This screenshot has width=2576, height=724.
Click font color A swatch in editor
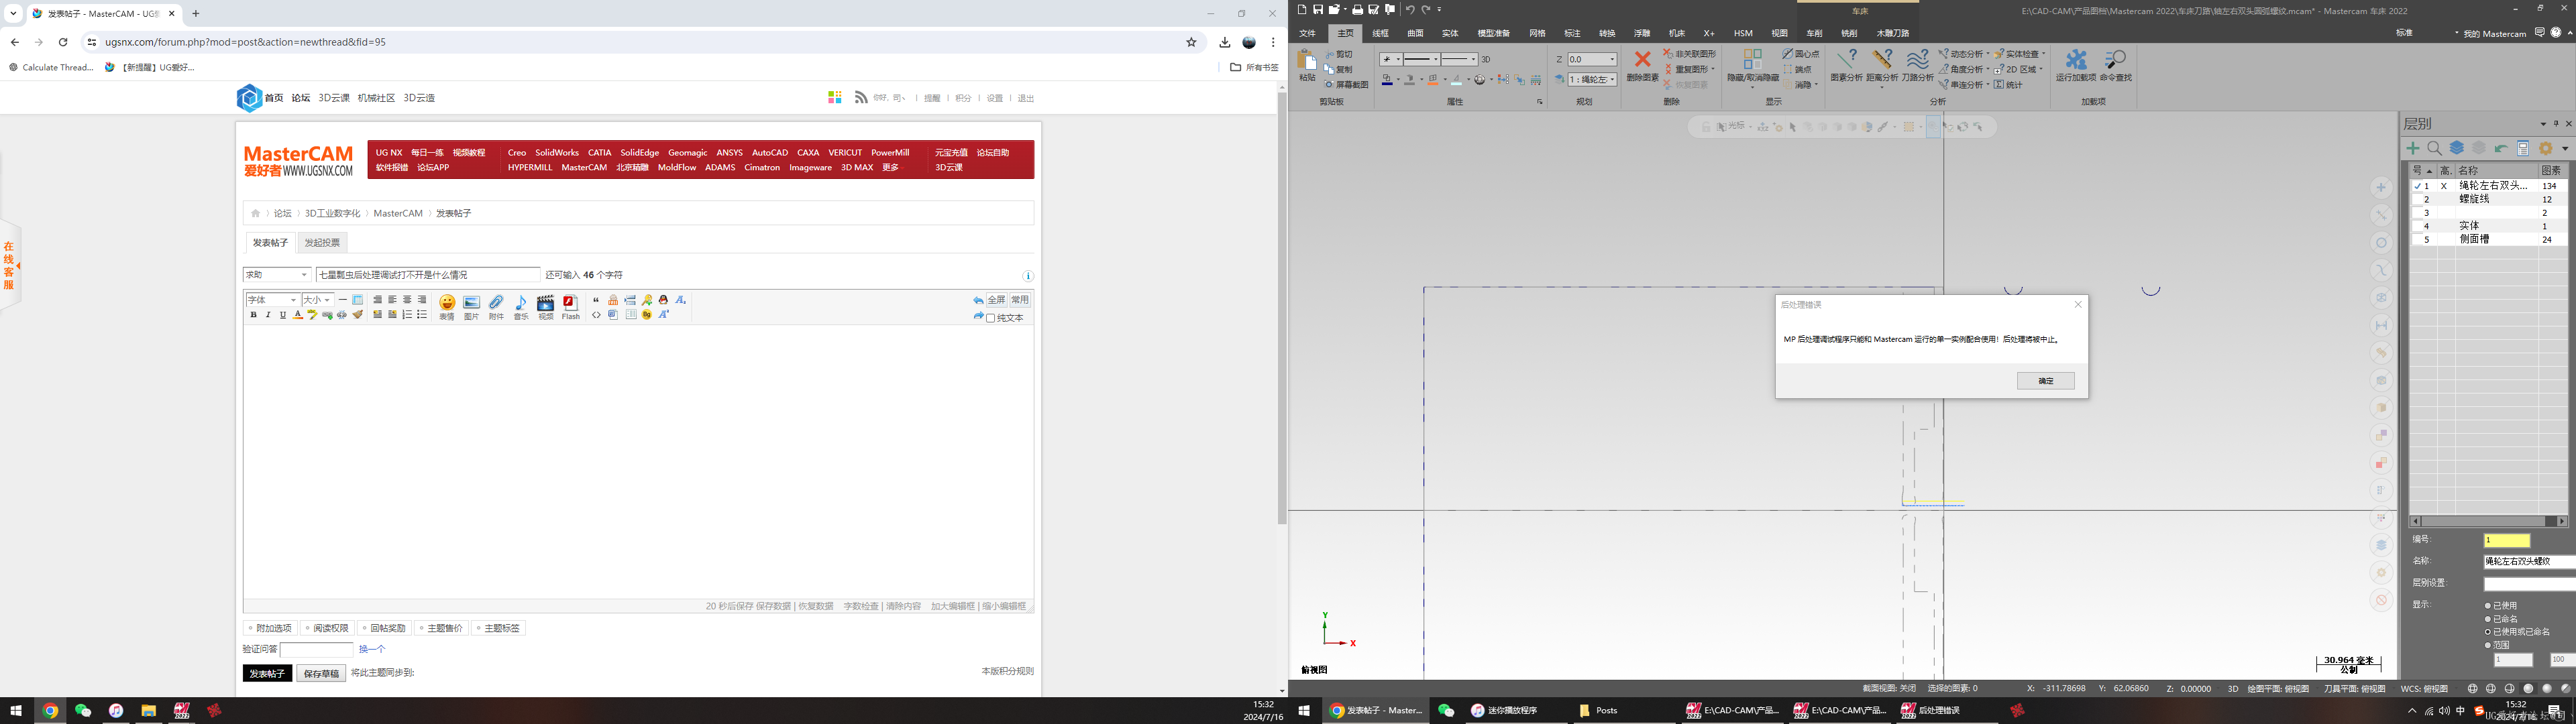click(x=298, y=315)
